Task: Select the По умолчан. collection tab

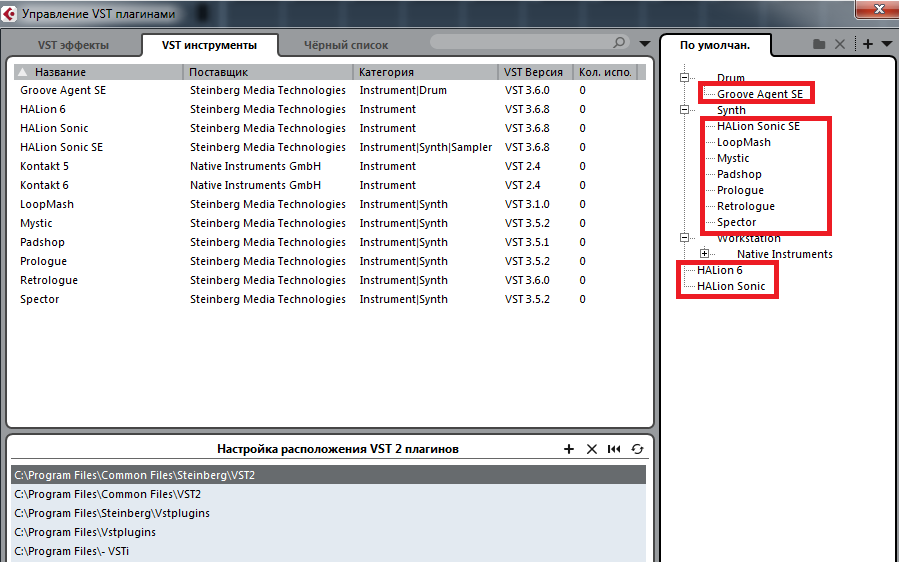Action: tap(715, 45)
